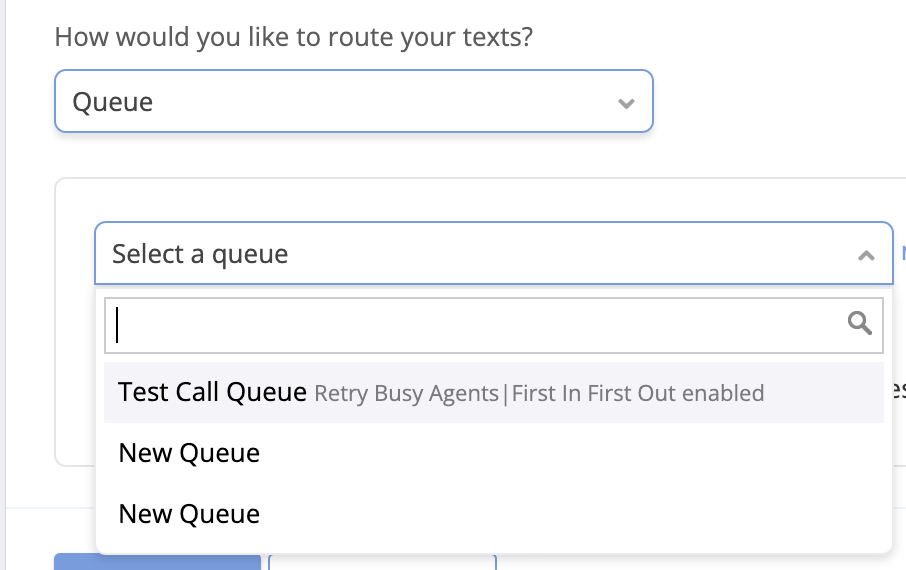Image resolution: width=906 pixels, height=570 pixels.
Task: Choose the Test Call Queue option
Action: (212, 392)
